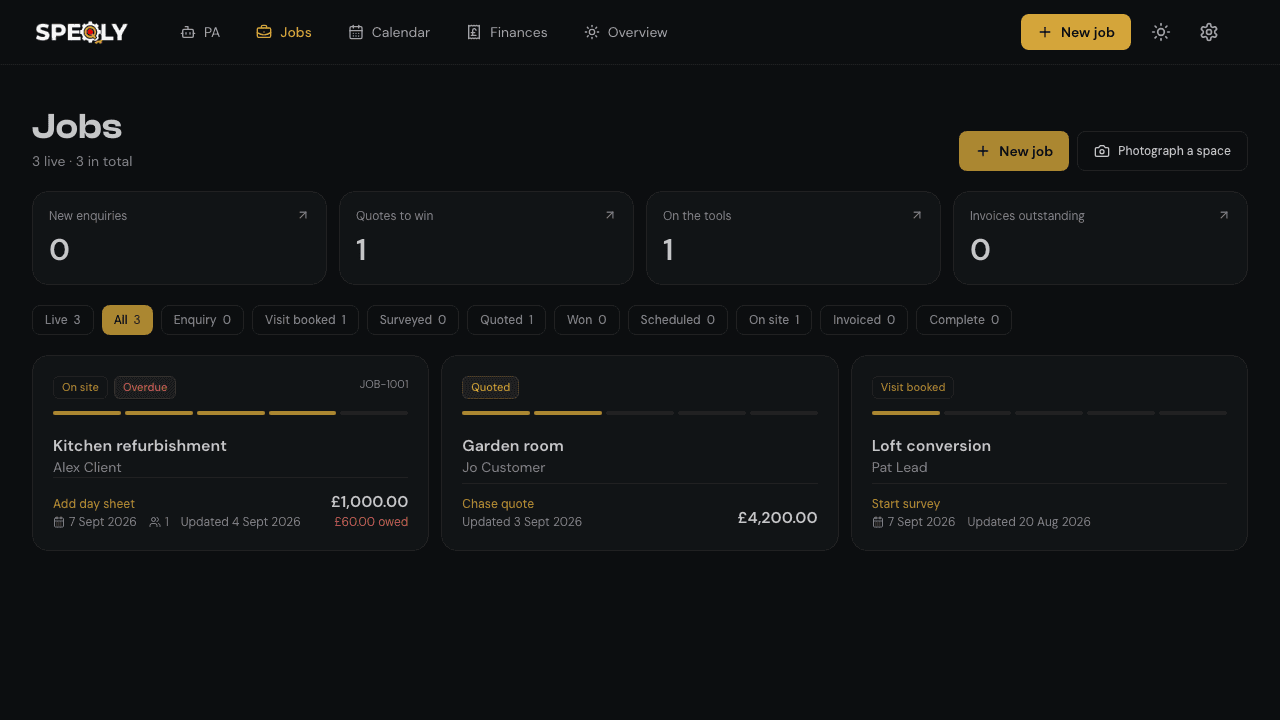Select the On site filter chip
Viewport: 1280px width, 720px height.
774,320
